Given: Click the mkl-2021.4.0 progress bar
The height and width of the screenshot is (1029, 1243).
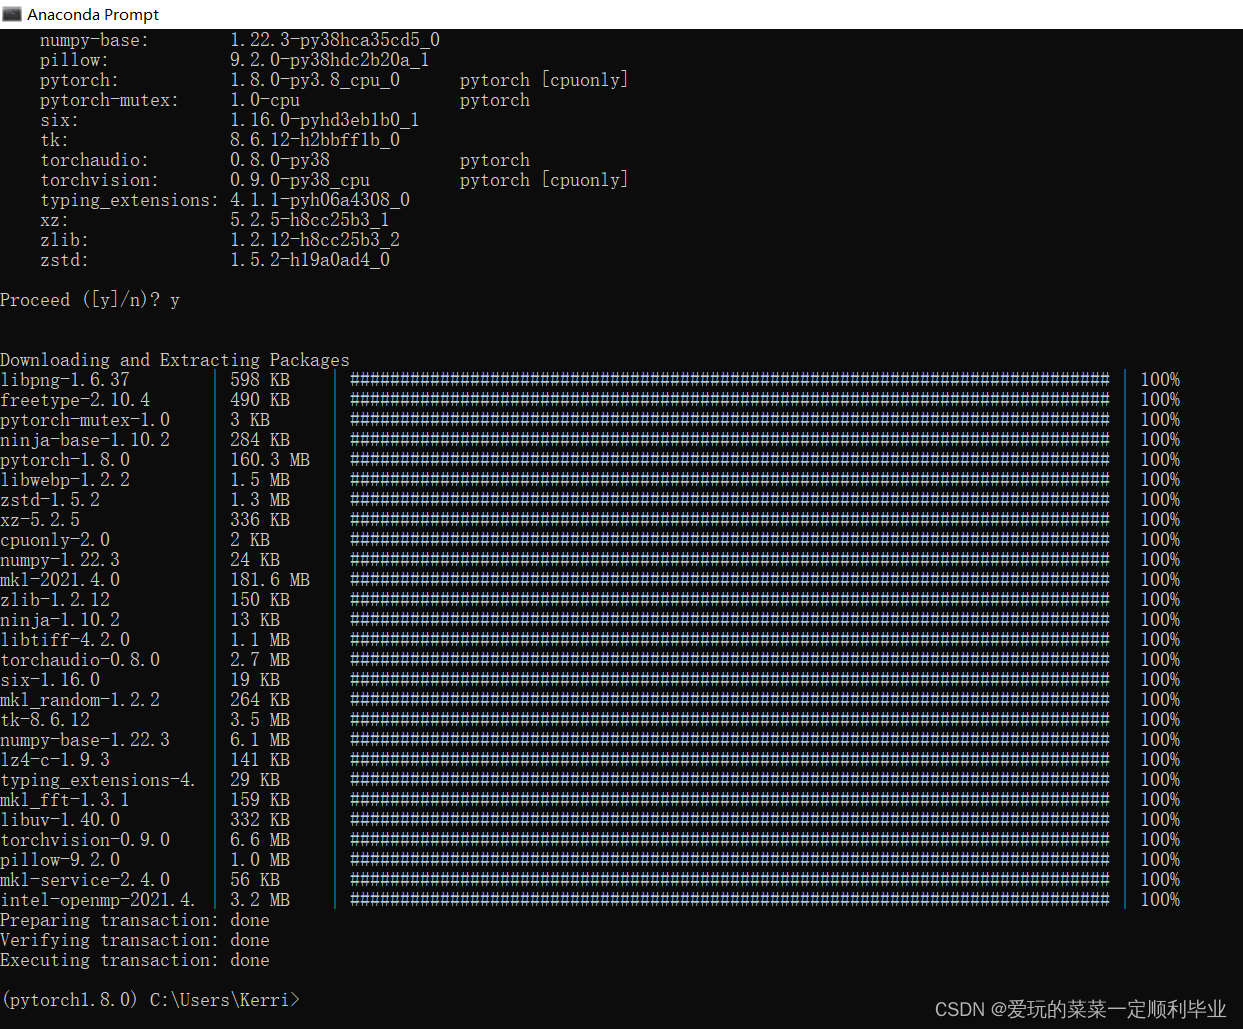Looking at the screenshot, I should (x=728, y=579).
